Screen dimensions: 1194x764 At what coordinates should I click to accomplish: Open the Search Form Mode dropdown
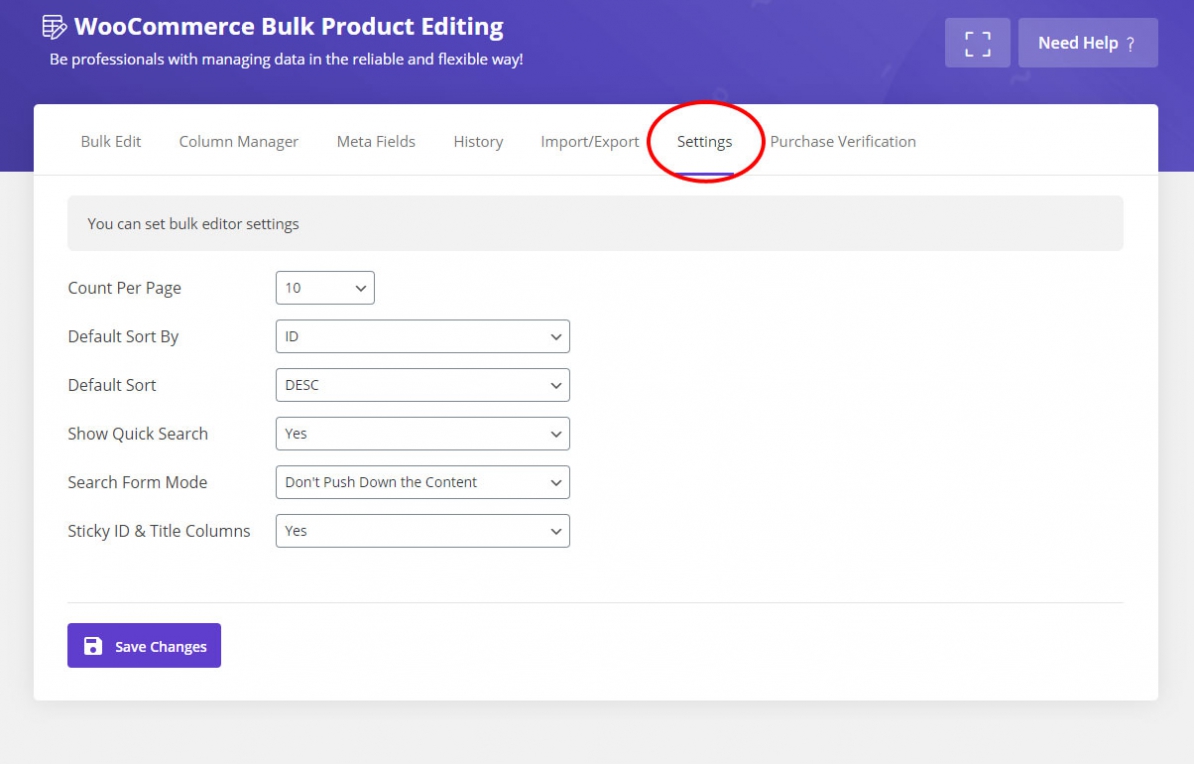click(x=422, y=482)
